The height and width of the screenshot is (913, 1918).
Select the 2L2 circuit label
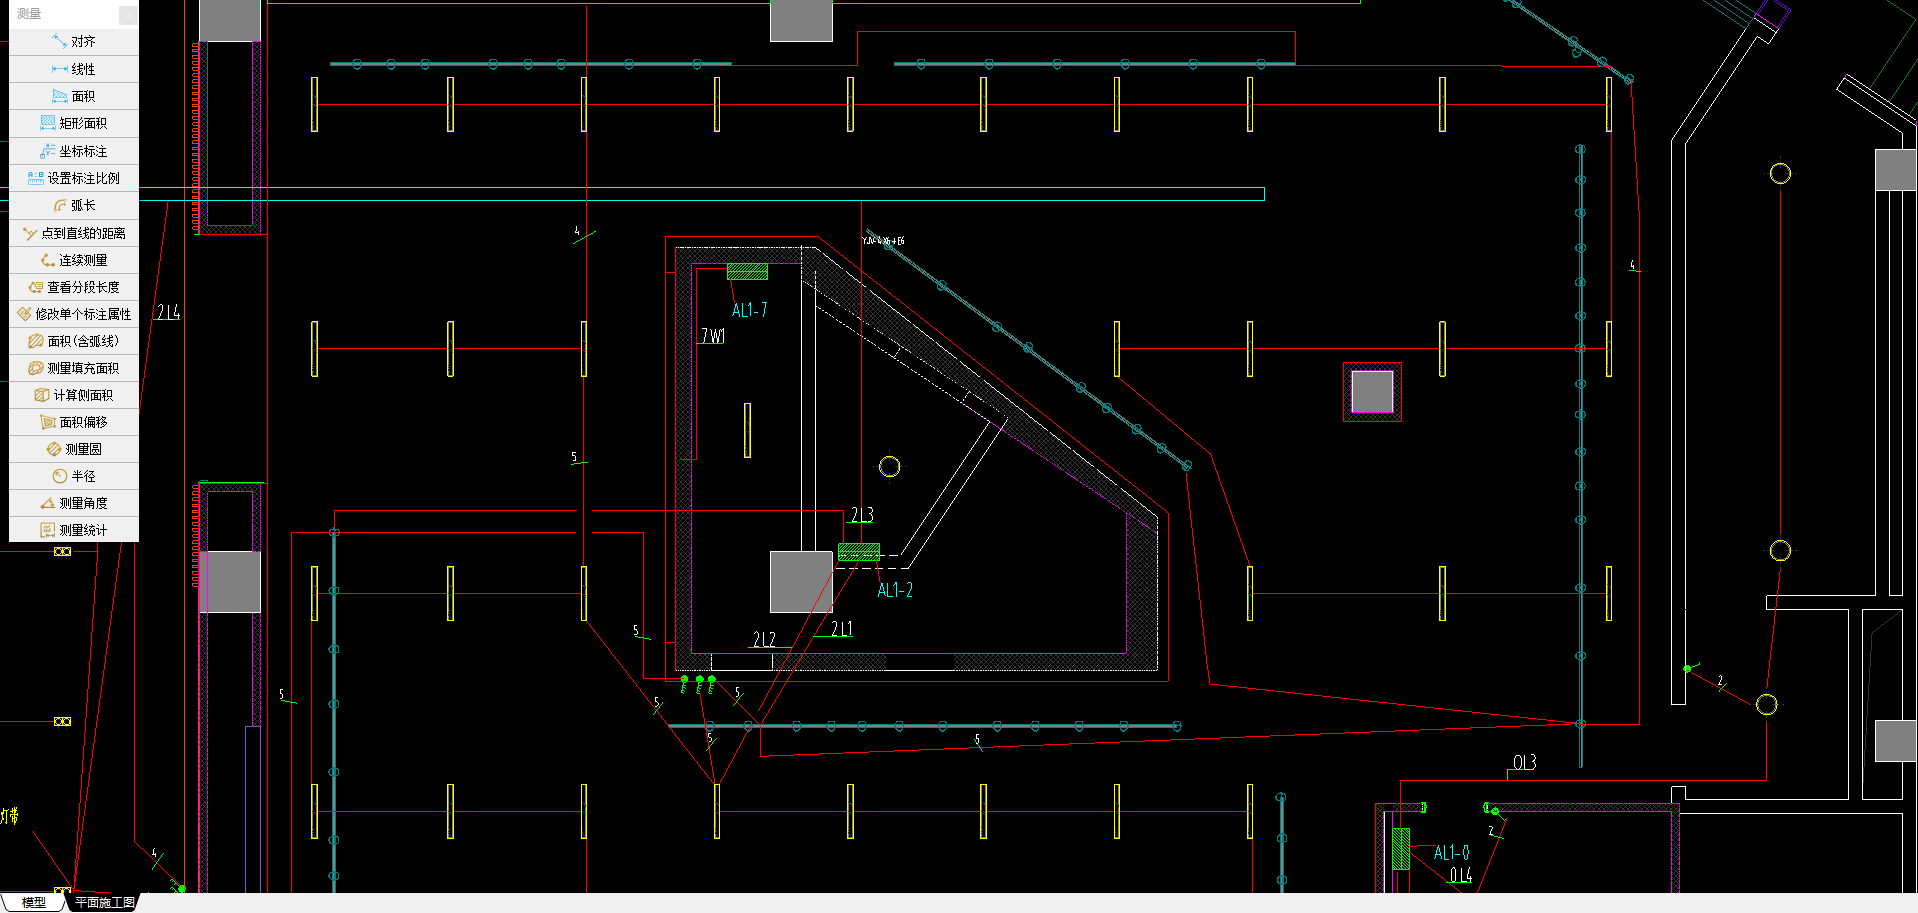764,639
